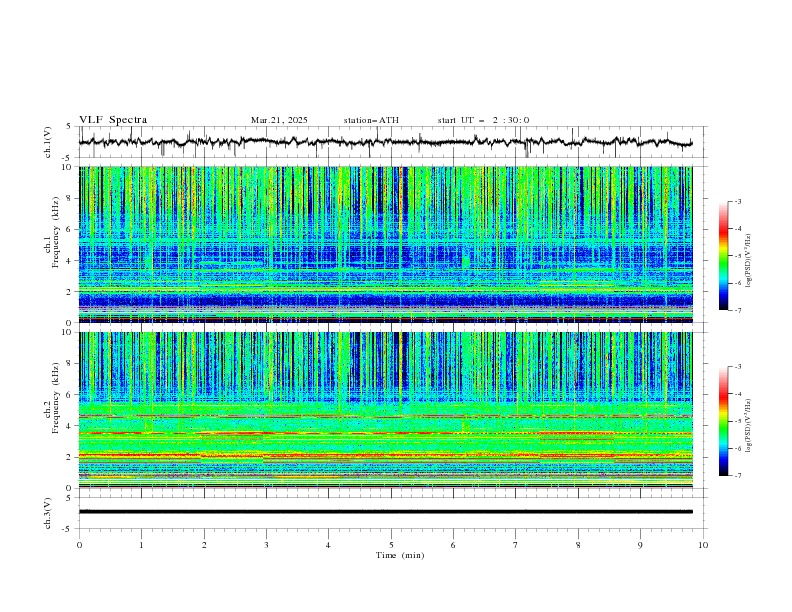Image resolution: width=792 pixels, height=612 pixels.
Task: Click the ch.1 colorbar "log(PSD)(V²/Hz)" label
Action: coord(748,261)
